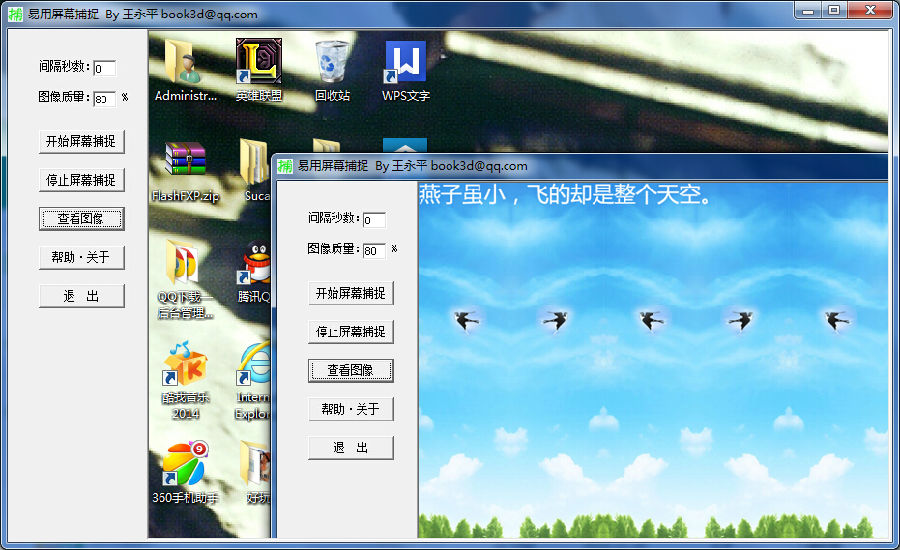
Task: Click the outer window's 图像质量 input box
Action: [x=104, y=99]
